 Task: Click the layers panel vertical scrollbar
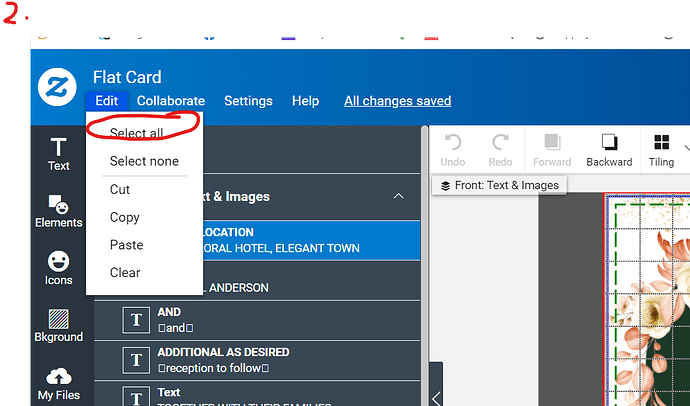[424, 266]
